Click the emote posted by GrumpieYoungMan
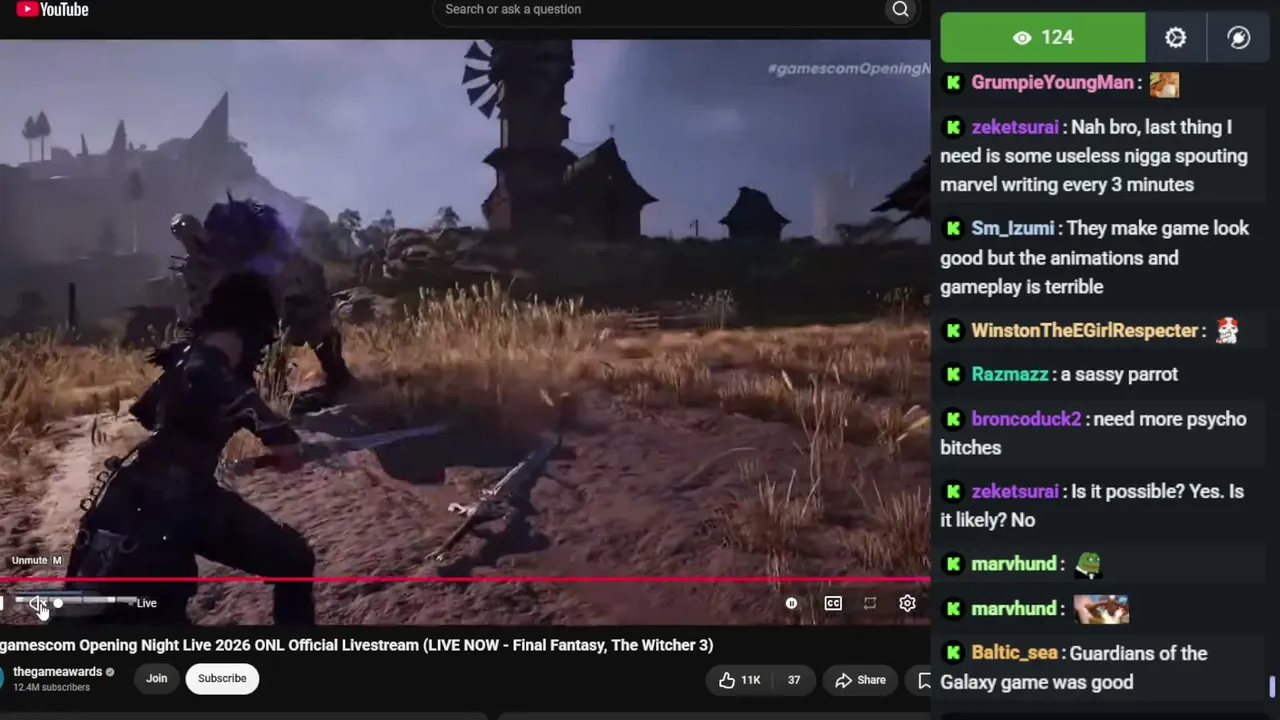 click(x=1164, y=84)
